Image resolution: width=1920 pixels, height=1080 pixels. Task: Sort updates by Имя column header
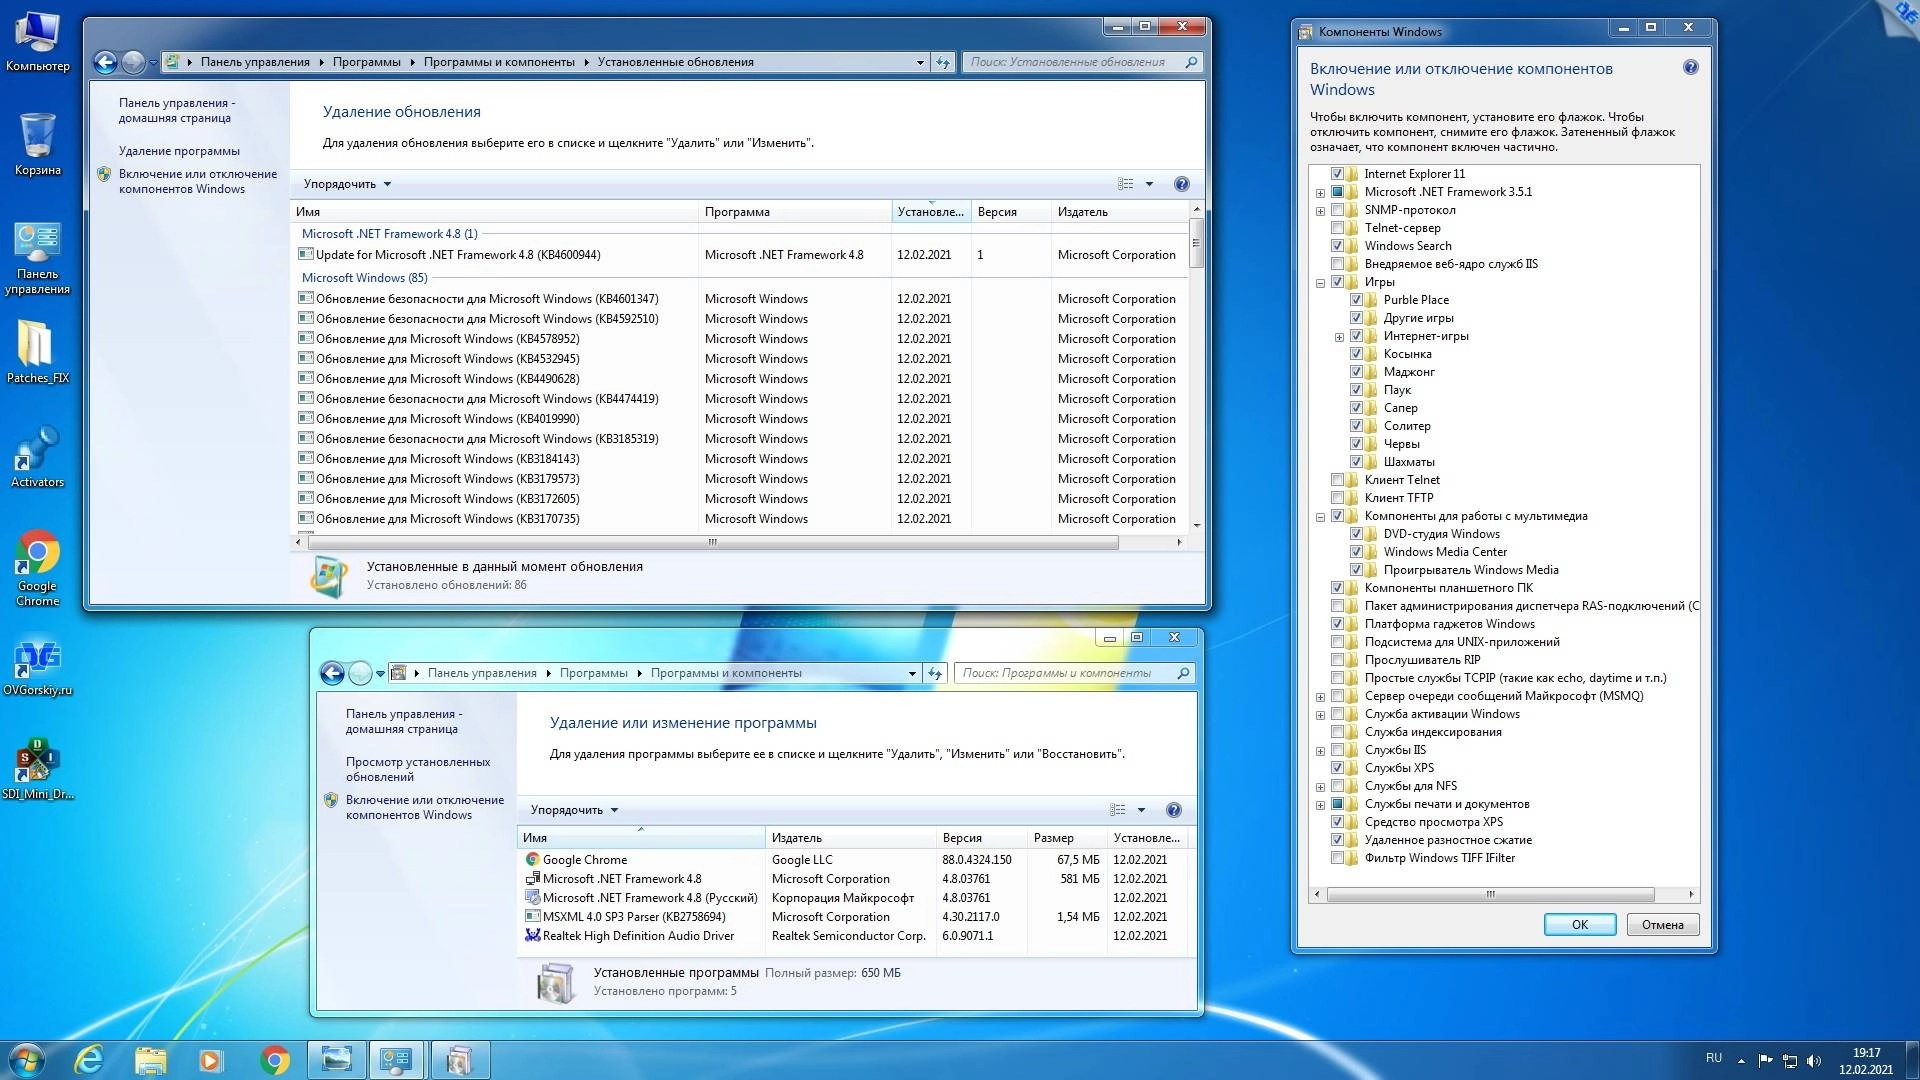click(495, 212)
